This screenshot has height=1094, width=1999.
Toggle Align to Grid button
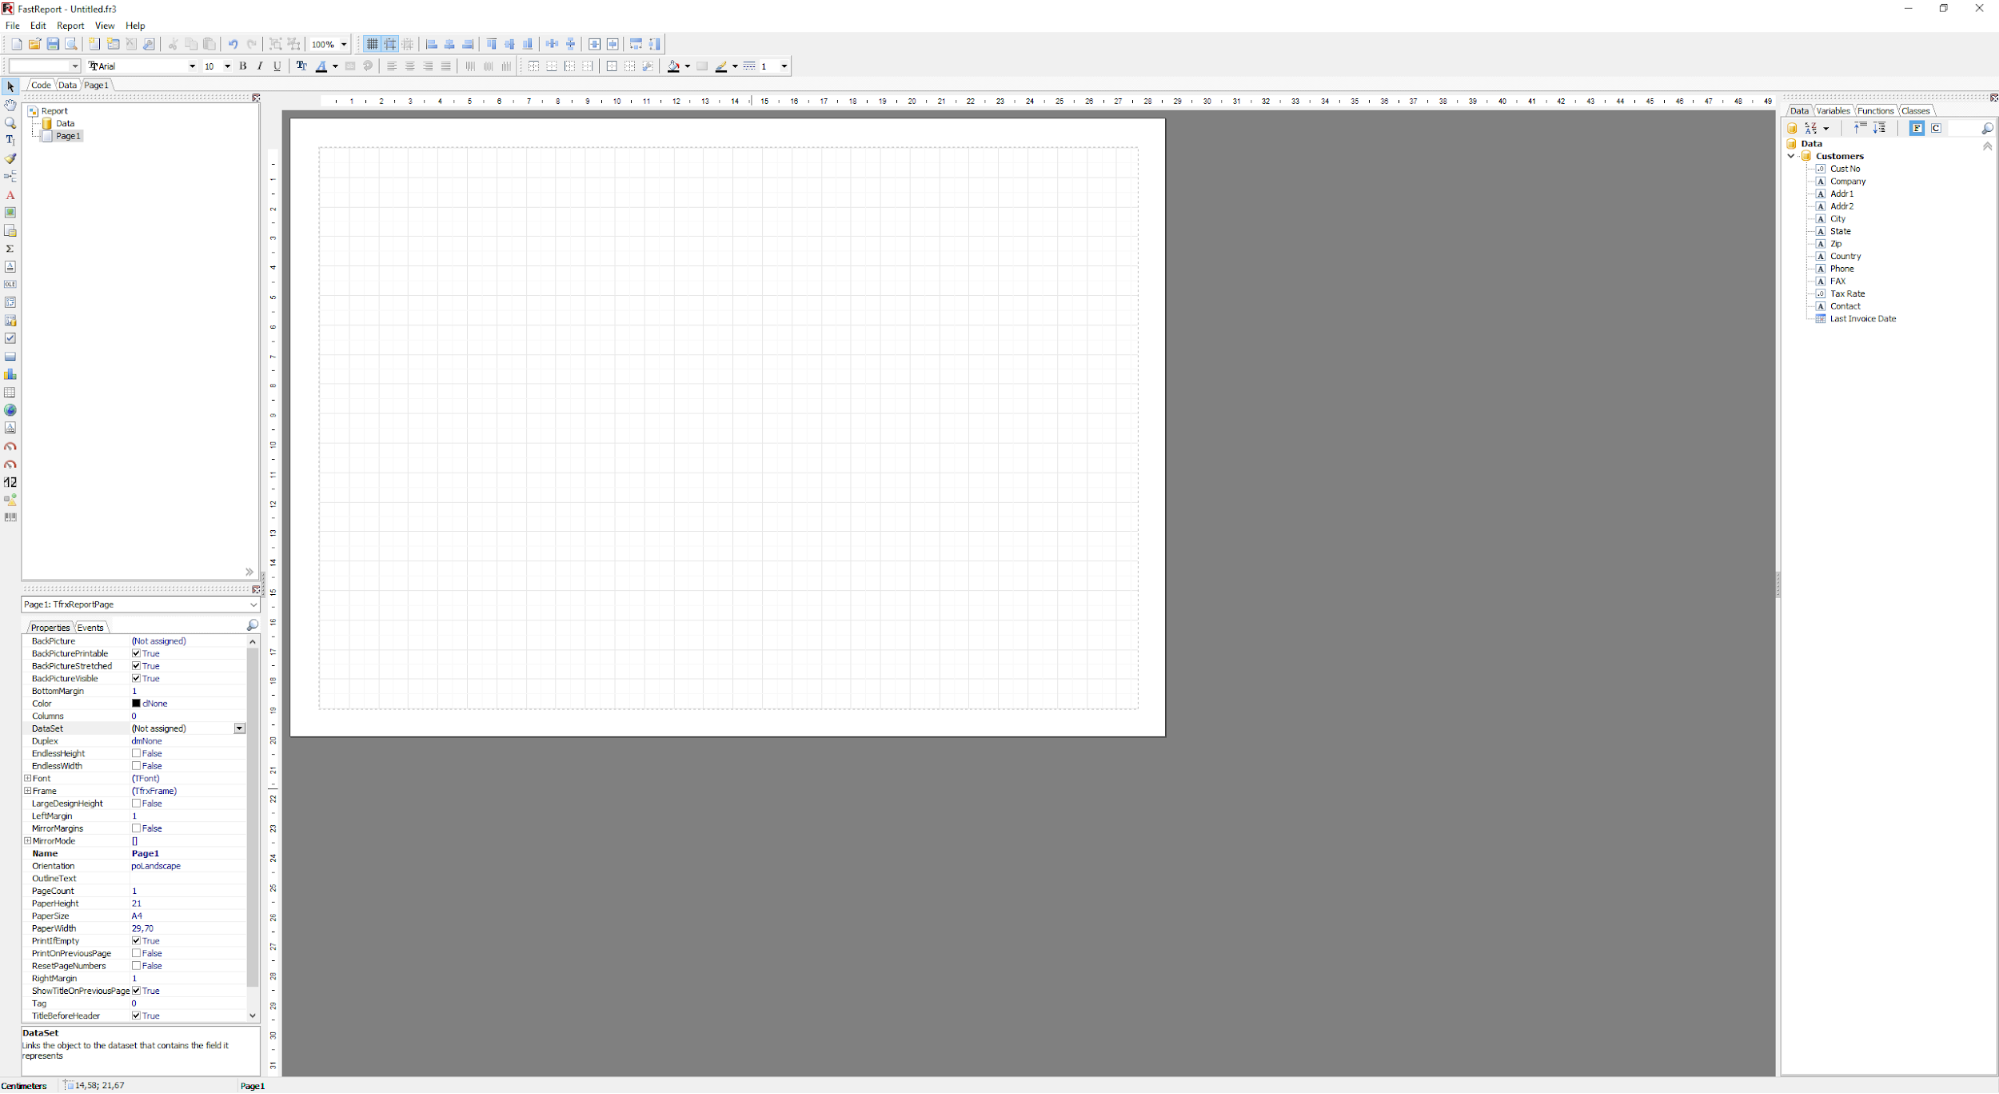click(x=390, y=44)
